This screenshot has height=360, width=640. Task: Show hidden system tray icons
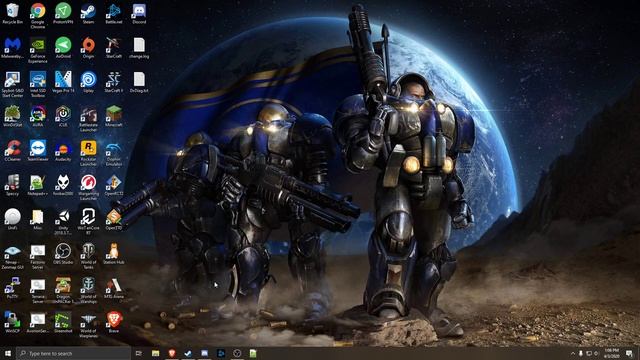point(572,353)
